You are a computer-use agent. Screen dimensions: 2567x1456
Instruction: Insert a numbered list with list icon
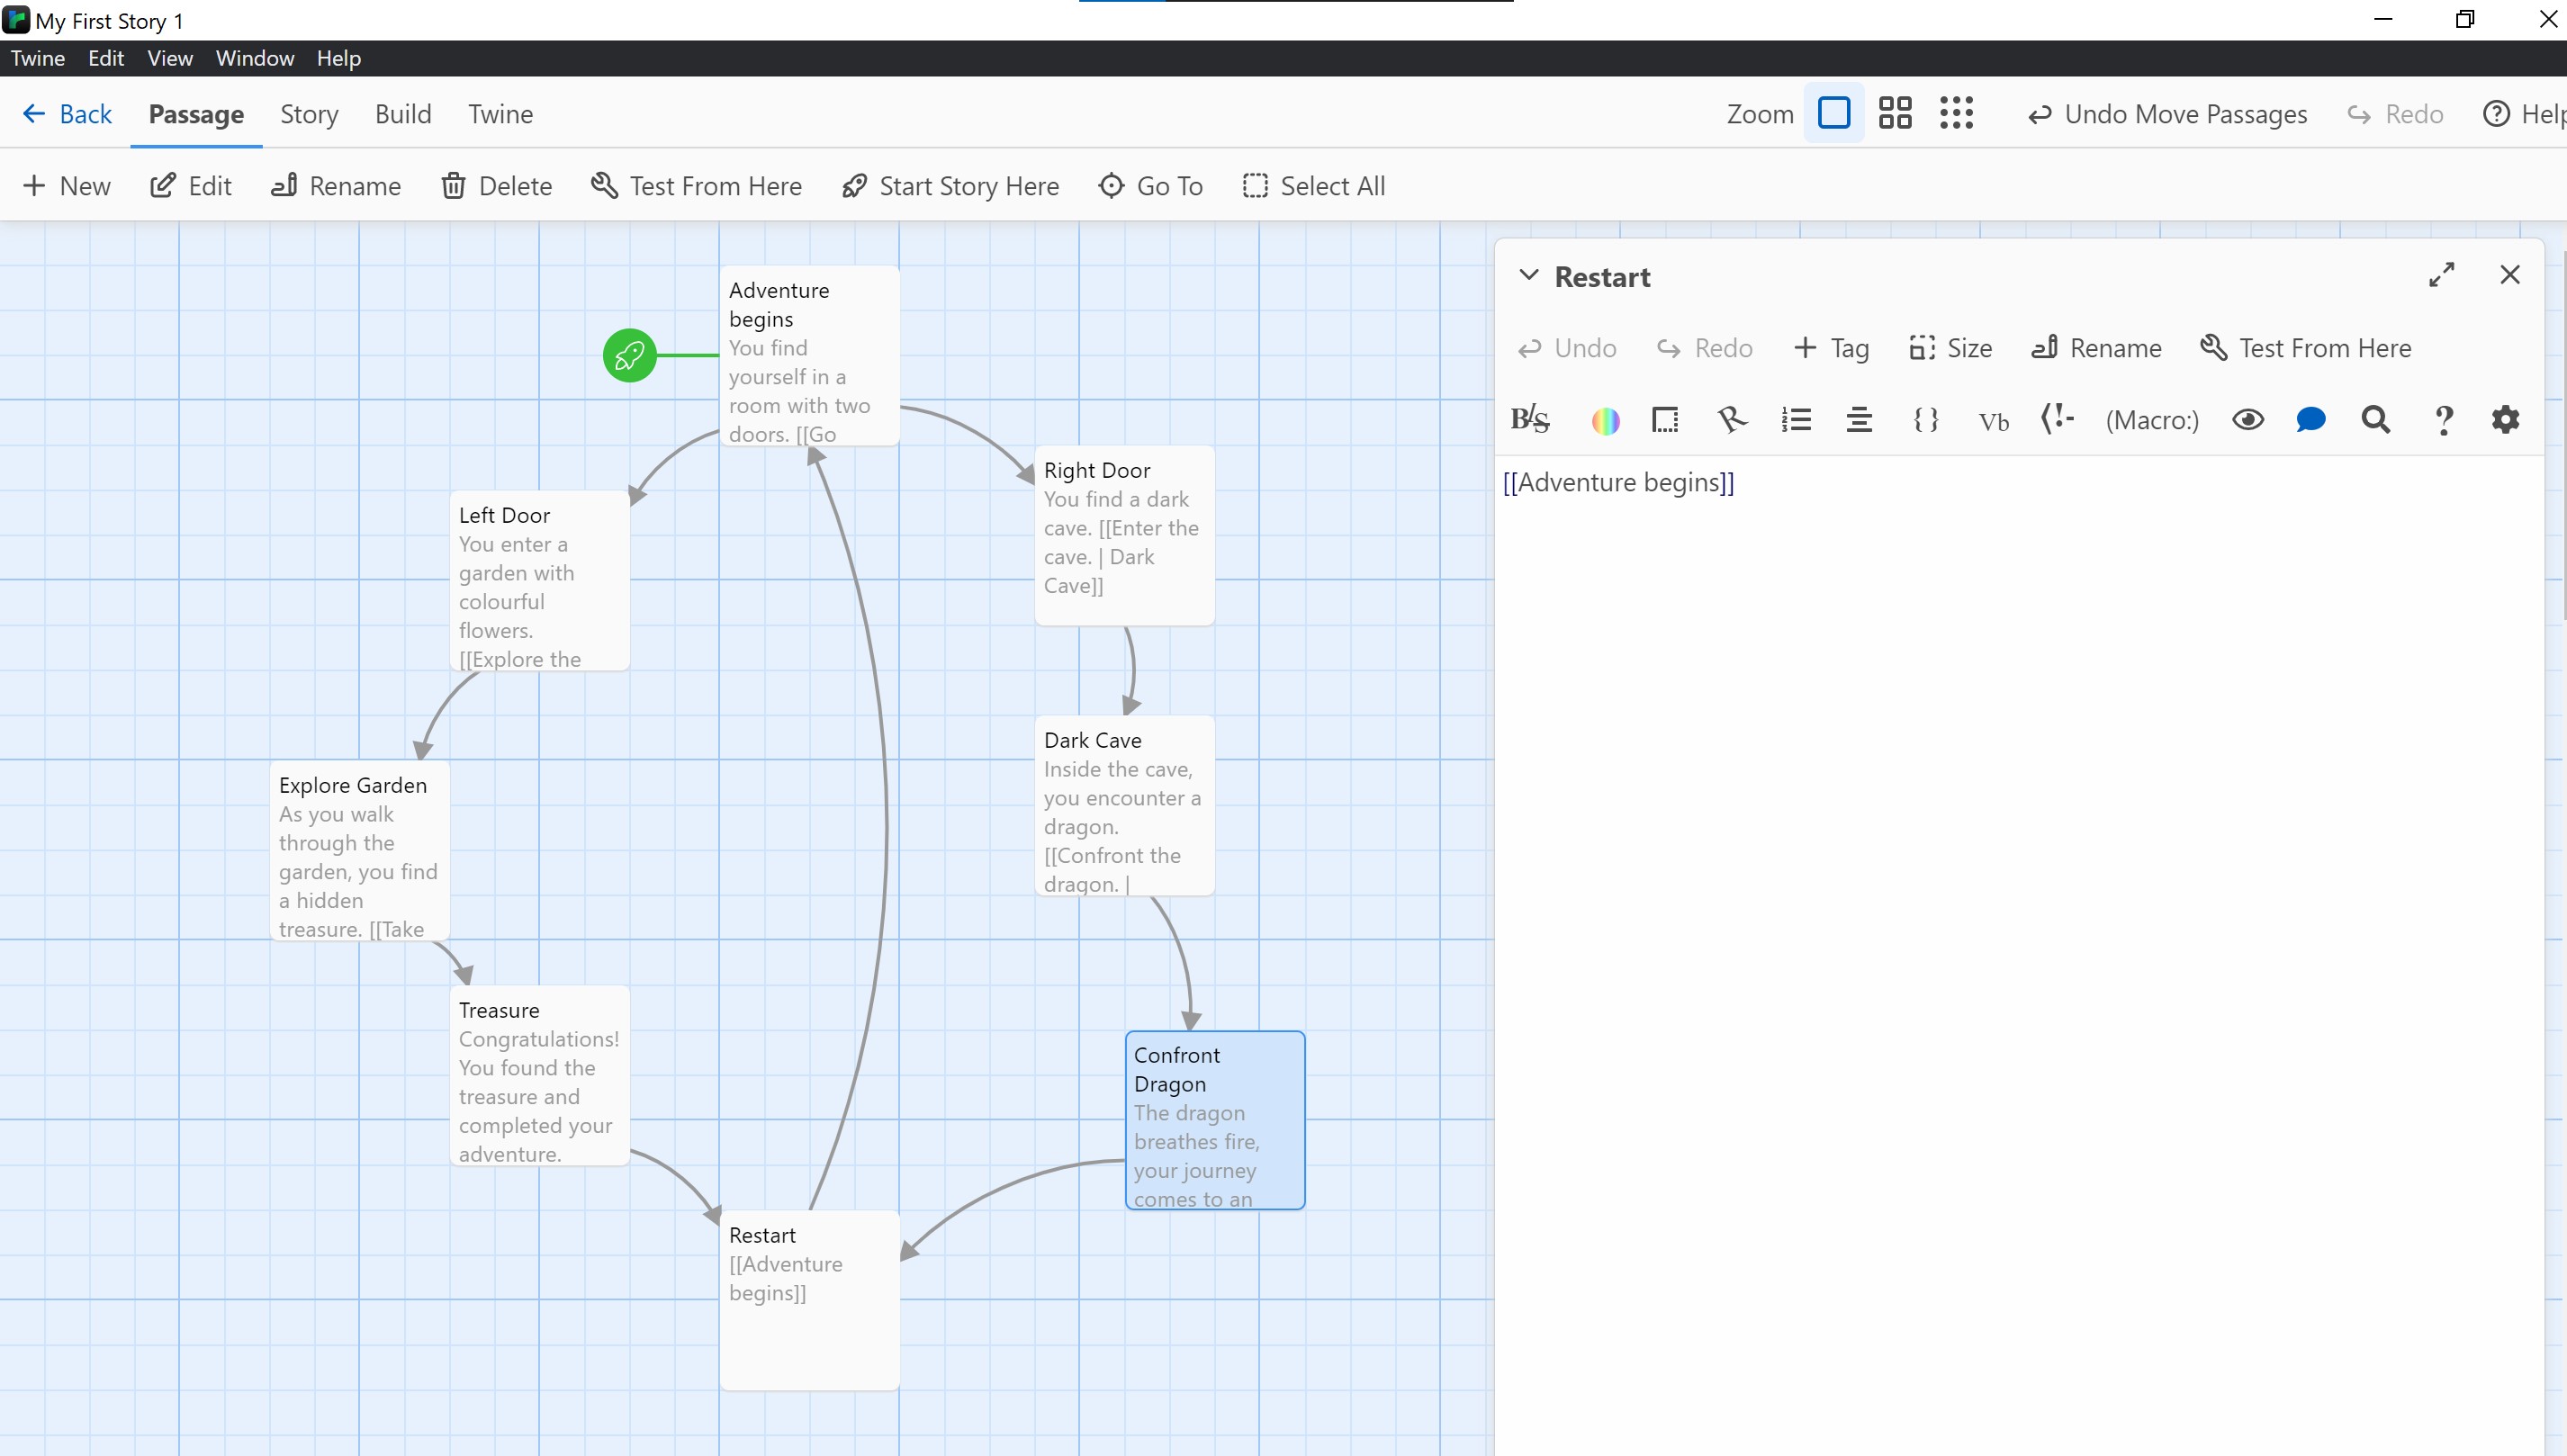point(1796,420)
